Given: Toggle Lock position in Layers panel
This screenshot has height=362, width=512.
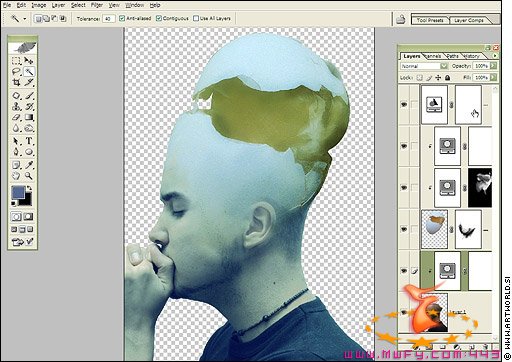Looking at the screenshot, I should coord(438,78).
